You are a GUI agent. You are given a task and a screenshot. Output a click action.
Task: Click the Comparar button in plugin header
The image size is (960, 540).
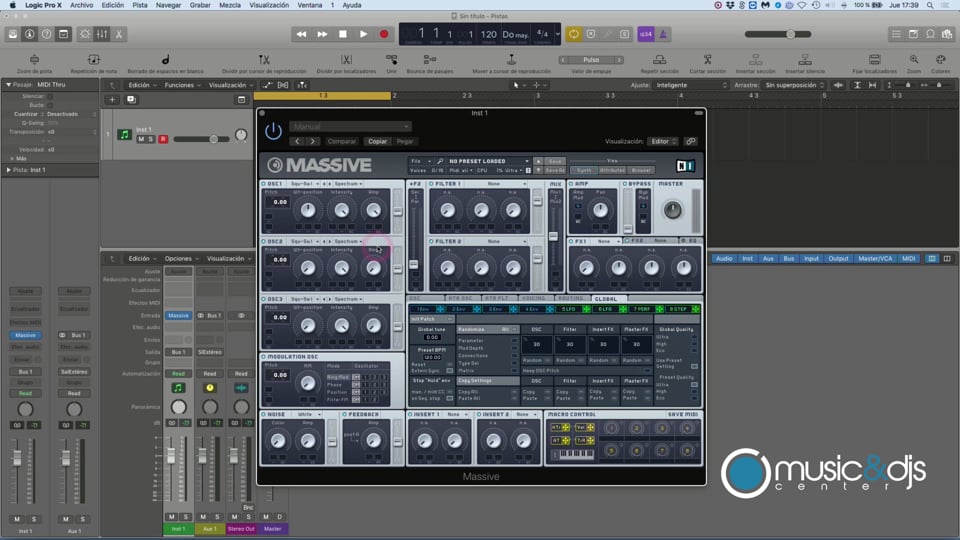coord(342,141)
